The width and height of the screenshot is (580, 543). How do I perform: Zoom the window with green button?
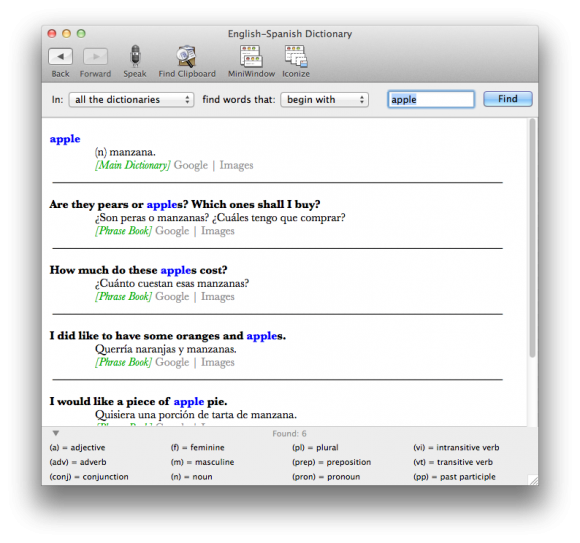click(x=81, y=34)
